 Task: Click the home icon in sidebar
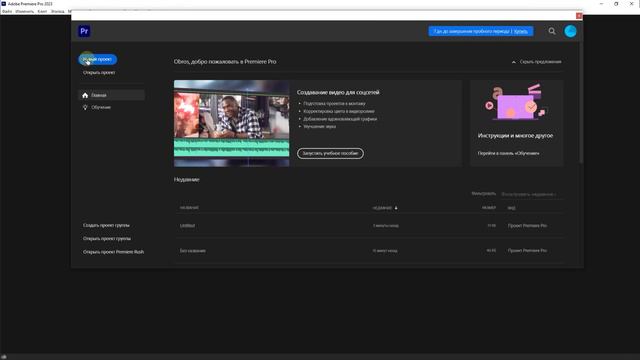pyautogui.click(x=85, y=95)
